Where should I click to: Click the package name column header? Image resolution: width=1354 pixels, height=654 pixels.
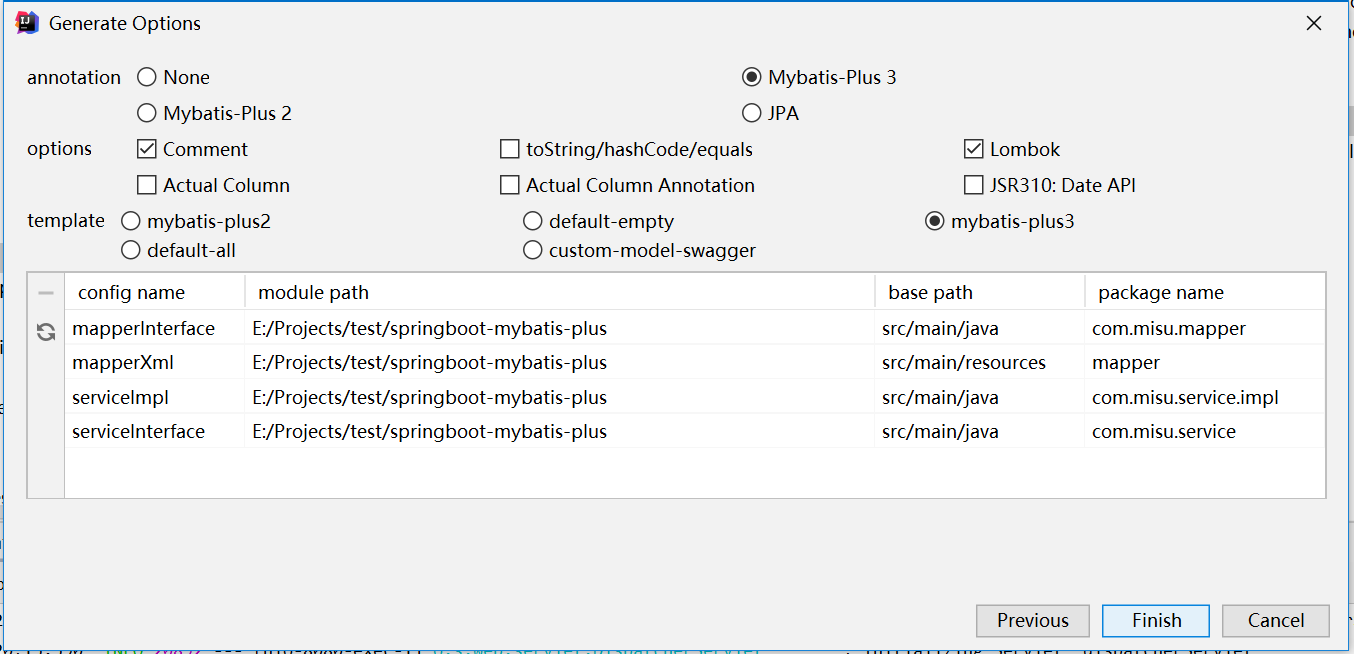point(1160,293)
